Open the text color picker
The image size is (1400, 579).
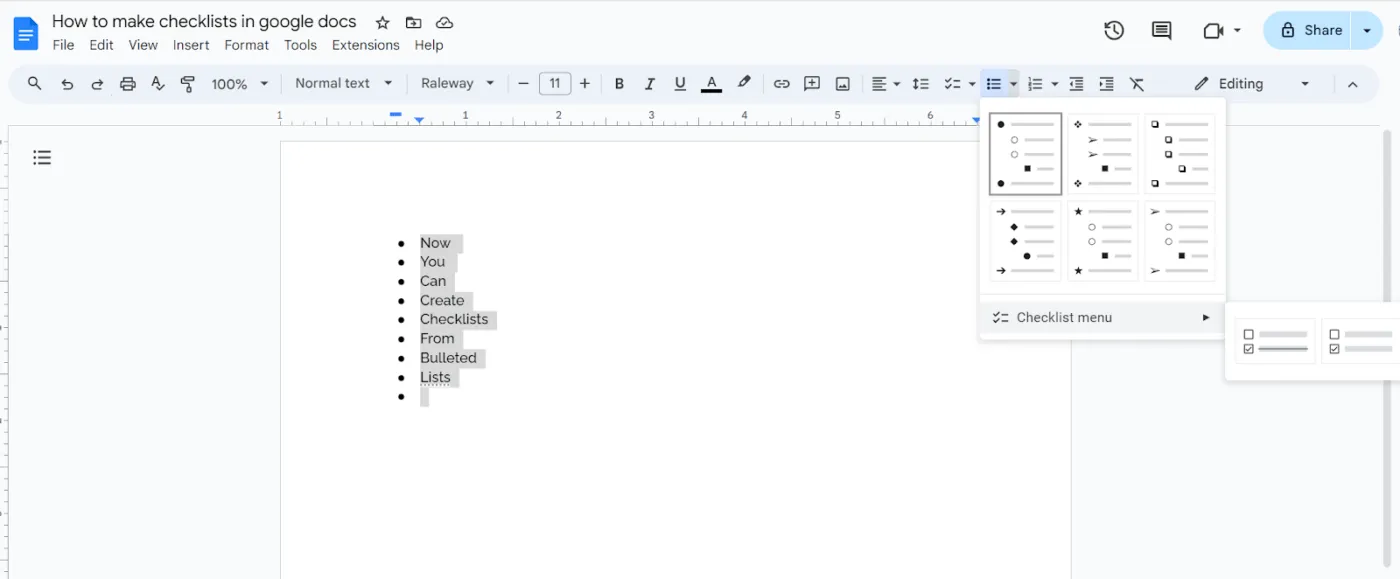(711, 83)
